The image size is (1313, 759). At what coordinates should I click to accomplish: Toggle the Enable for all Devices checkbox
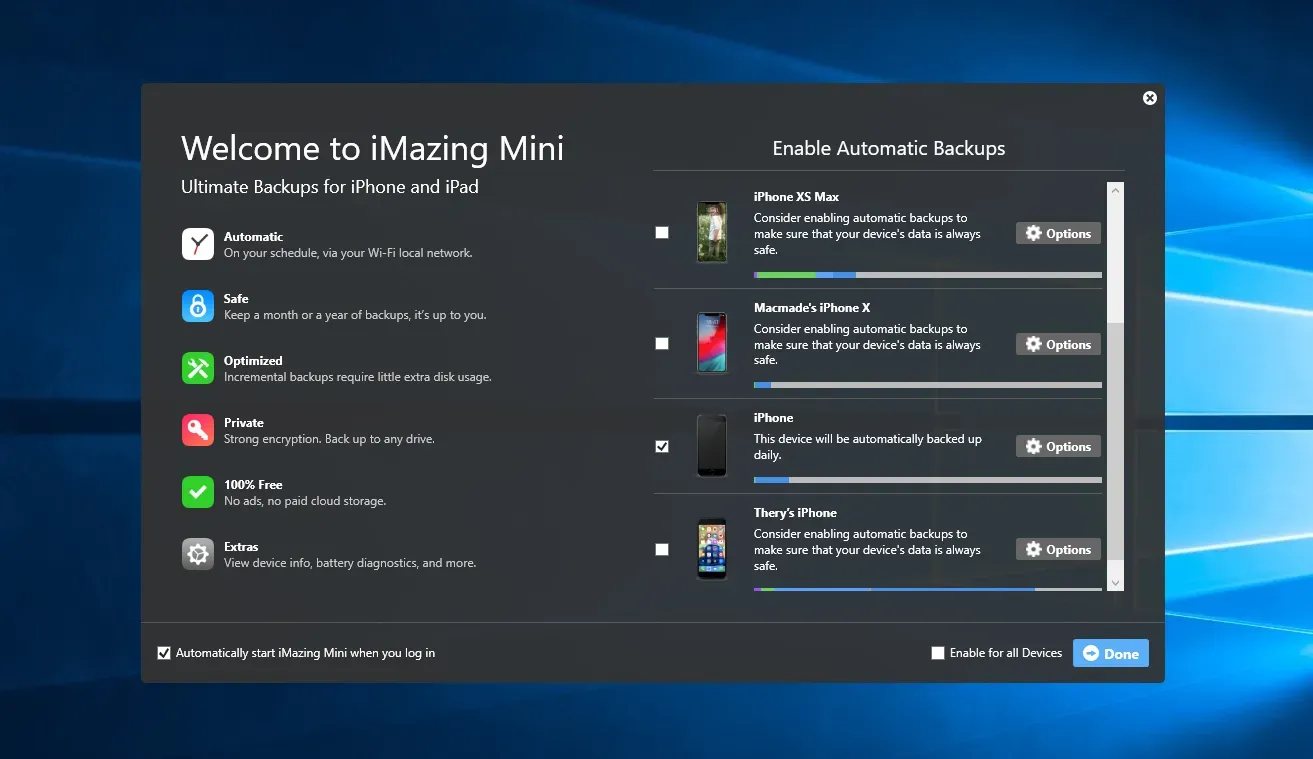(x=938, y=652)
